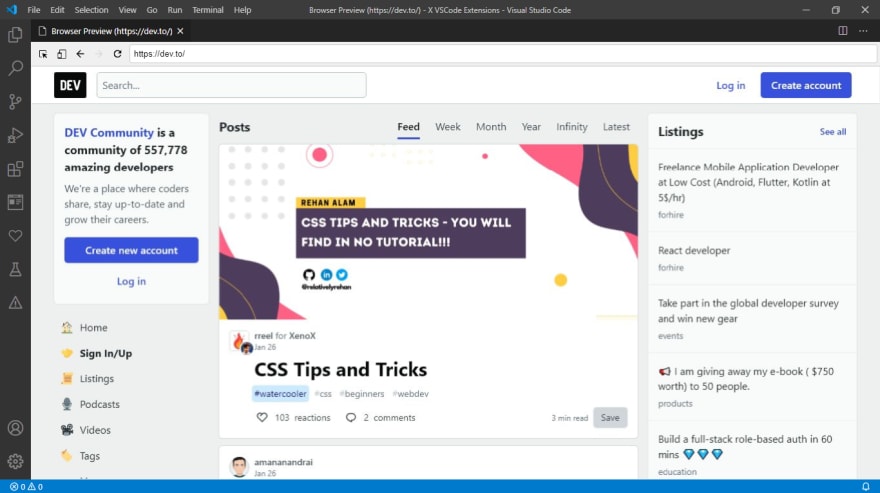Open the Terminal menu
Screen dimensions: 880x493
click(208, 10)
